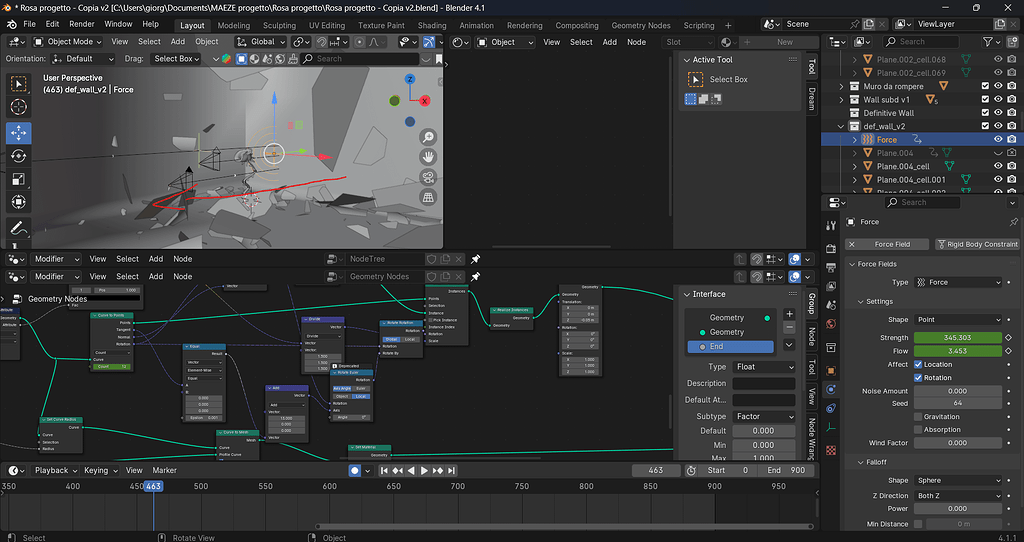Click the Jump to Endpoint last-frame icon

pos(451,470)
